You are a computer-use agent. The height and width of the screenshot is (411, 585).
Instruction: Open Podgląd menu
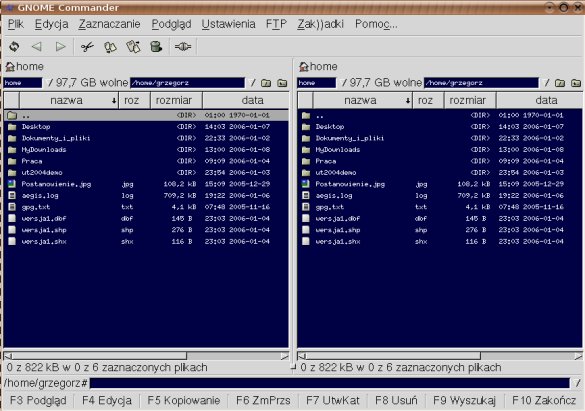[x=171, y=24]
